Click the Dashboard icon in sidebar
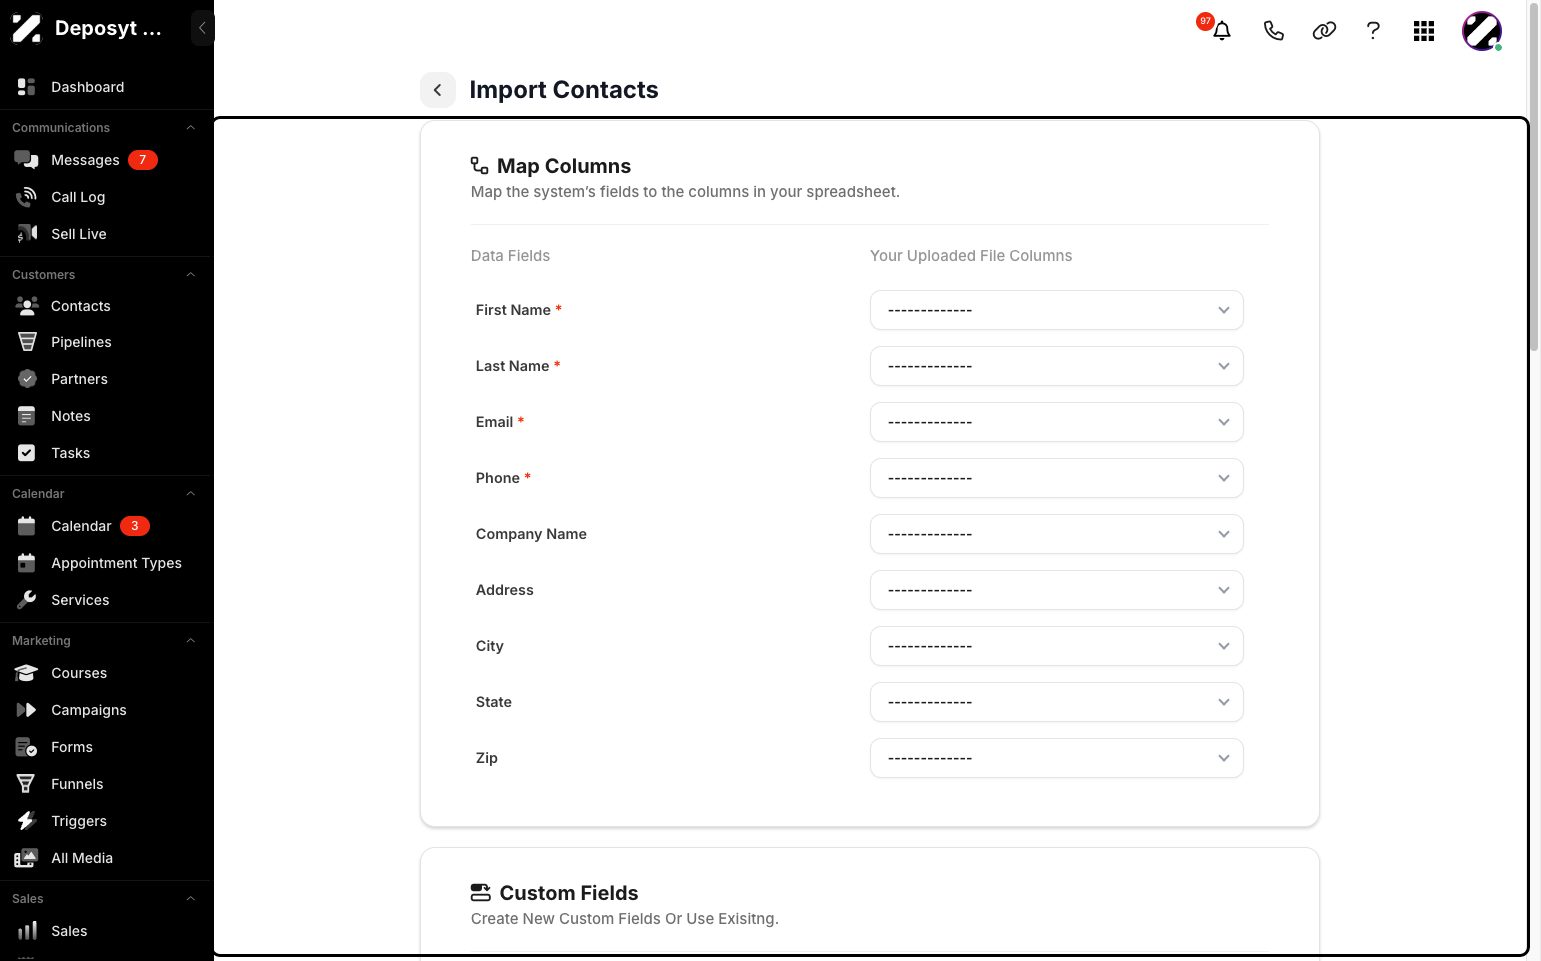 click(27, 87)
